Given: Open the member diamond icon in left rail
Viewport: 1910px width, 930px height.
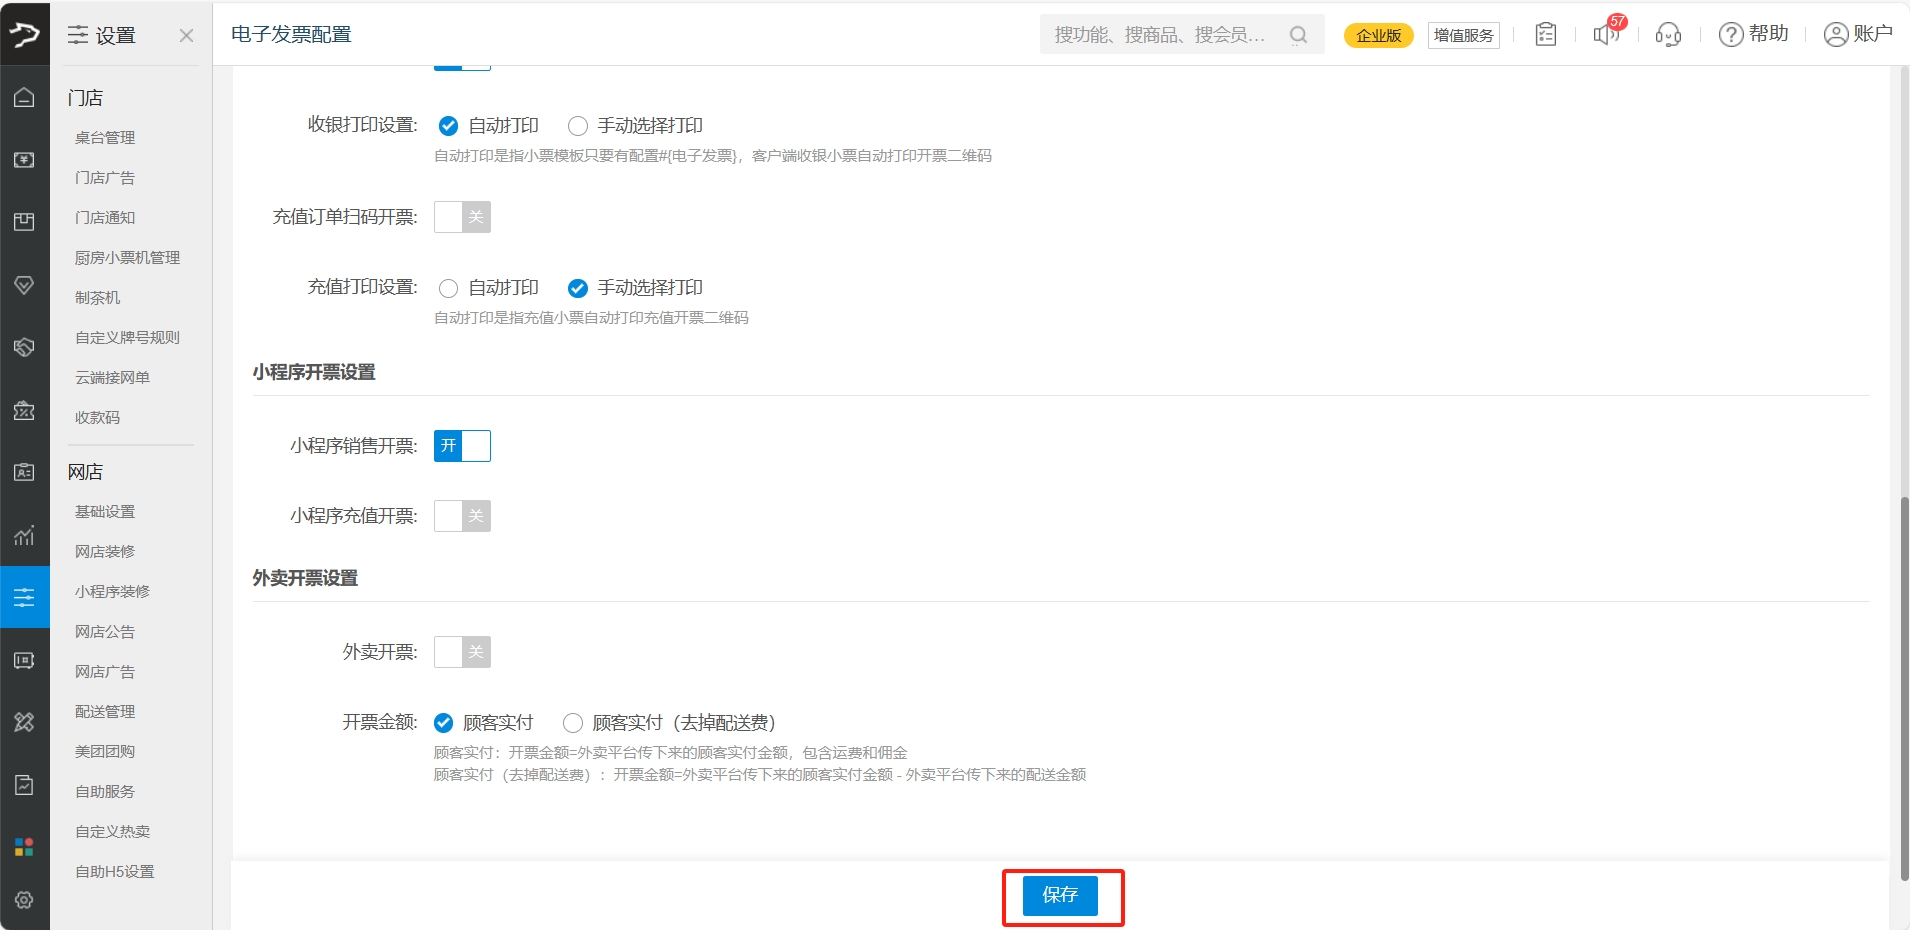Looking at the screenshot, I should pyautogui.click(x=24, y=285).
